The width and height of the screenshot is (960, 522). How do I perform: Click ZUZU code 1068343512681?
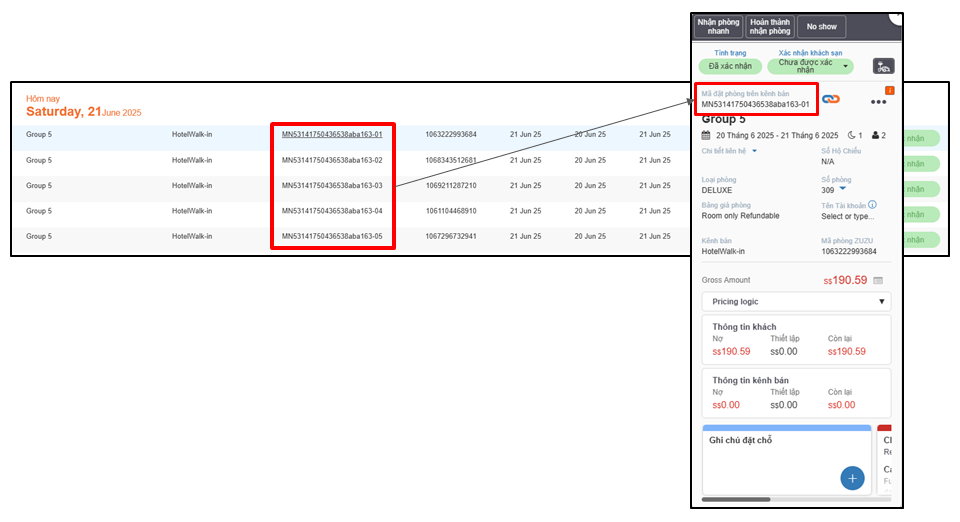point(451,160)
